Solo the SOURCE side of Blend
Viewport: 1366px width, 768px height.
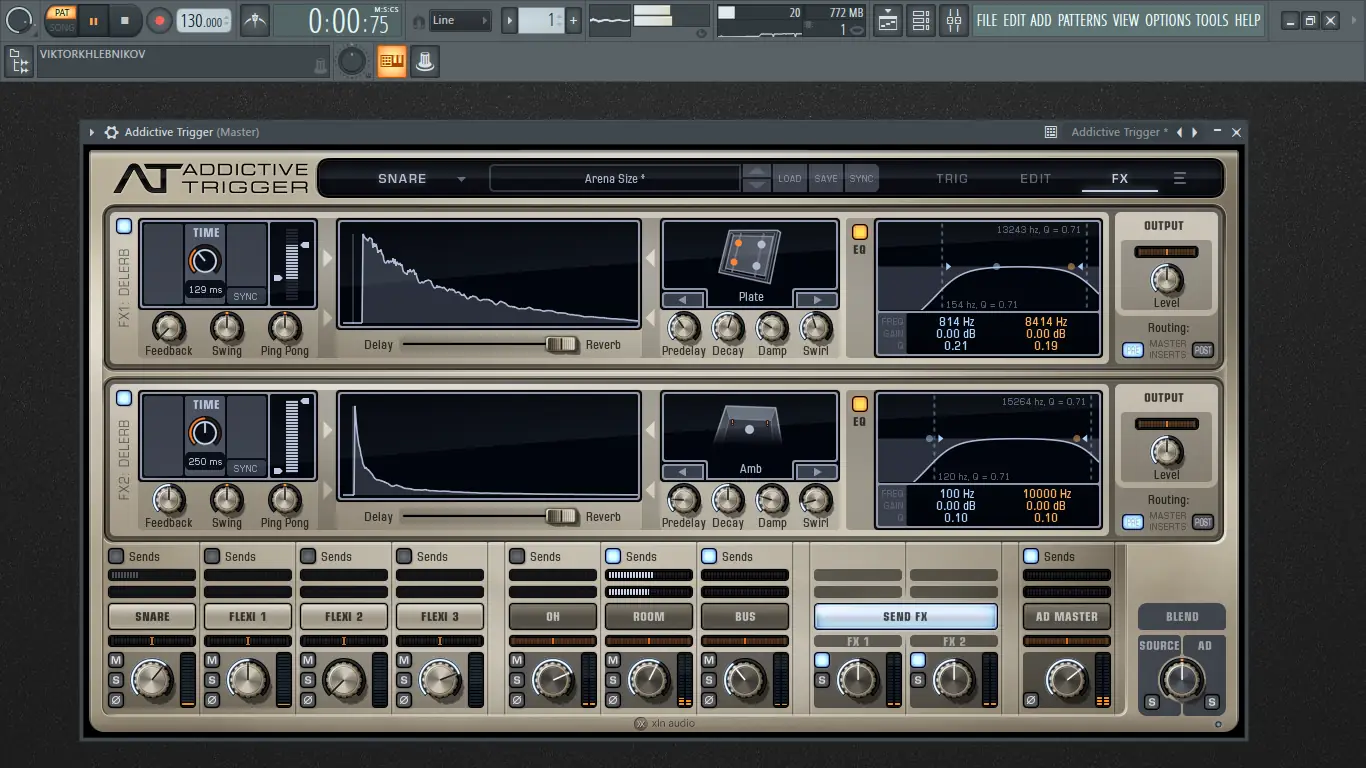(1151, 702)
